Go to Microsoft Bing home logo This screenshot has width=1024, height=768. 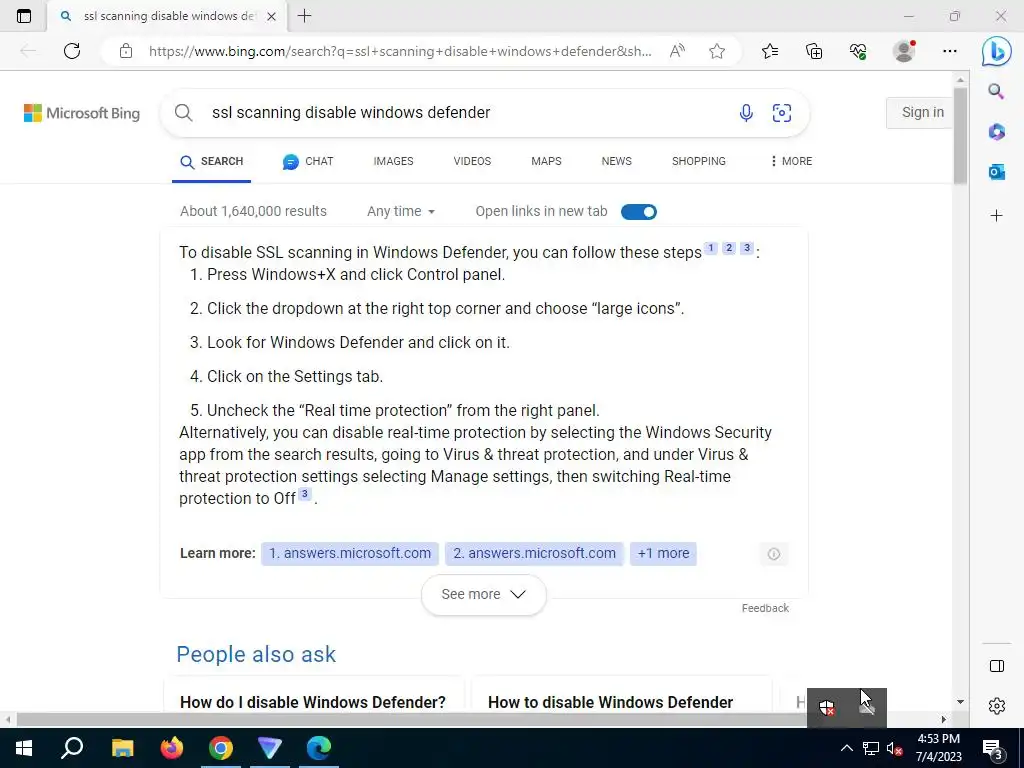tap(82, 113)
